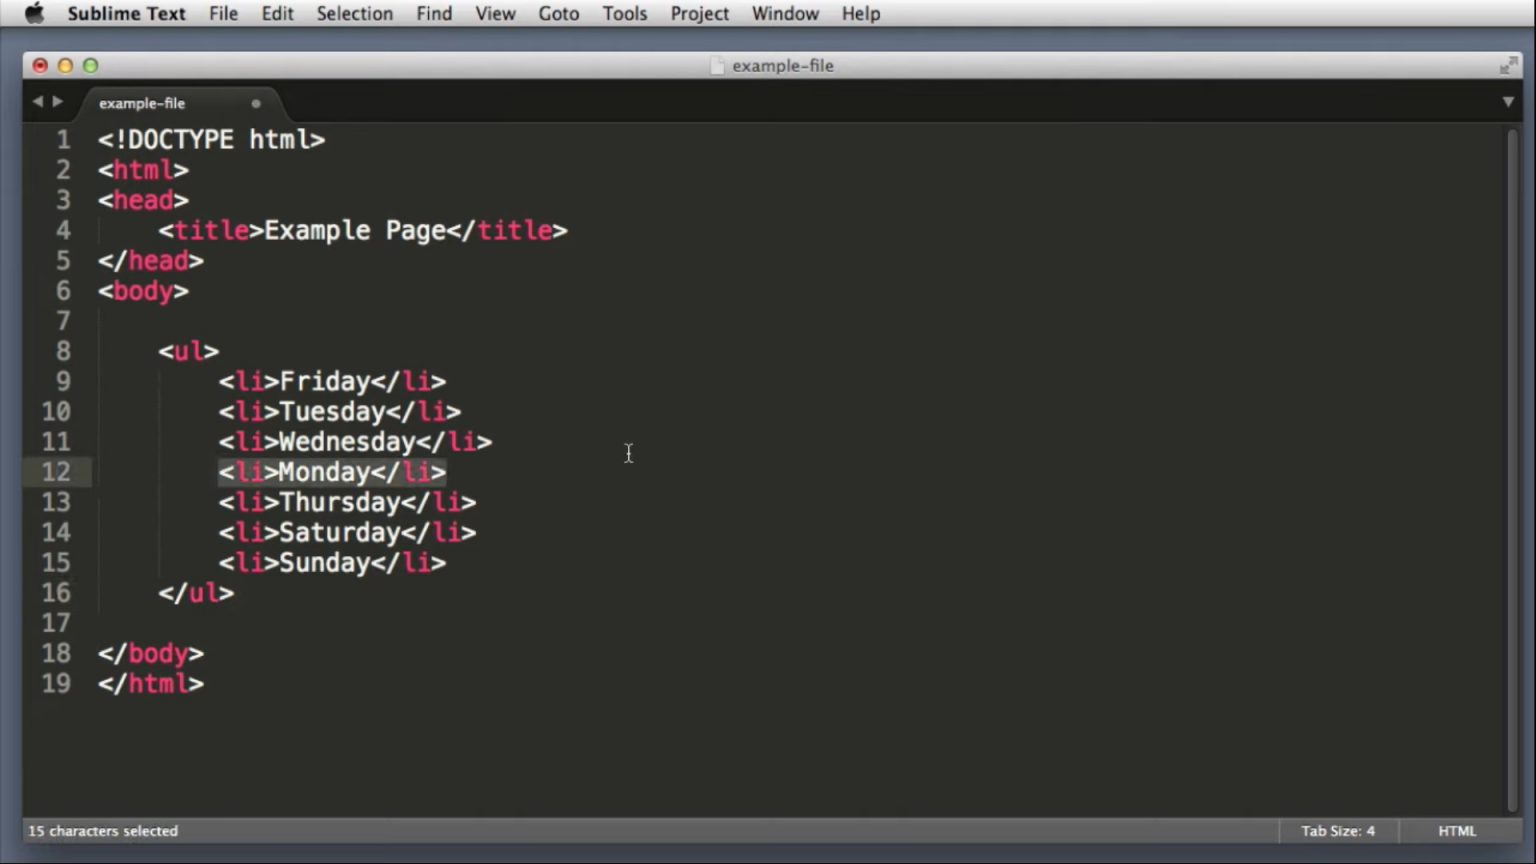Viewport: 1536px width, 864px height.
Task: Open the Tools menu for build options
Action: tap(624, 13)
